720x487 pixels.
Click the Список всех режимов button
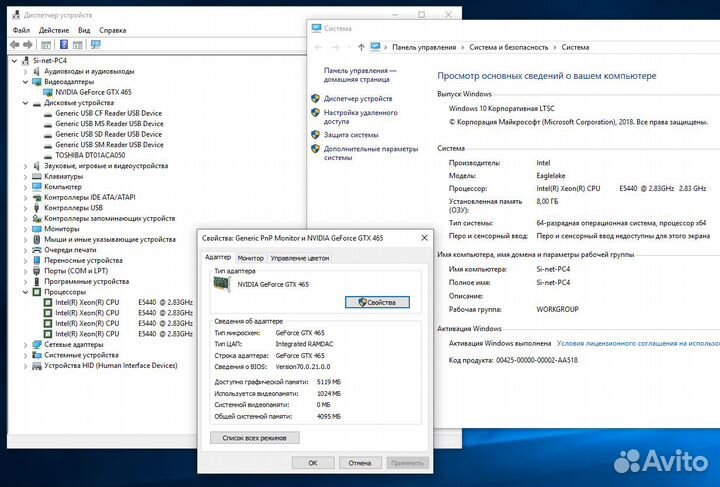(255, 438)
